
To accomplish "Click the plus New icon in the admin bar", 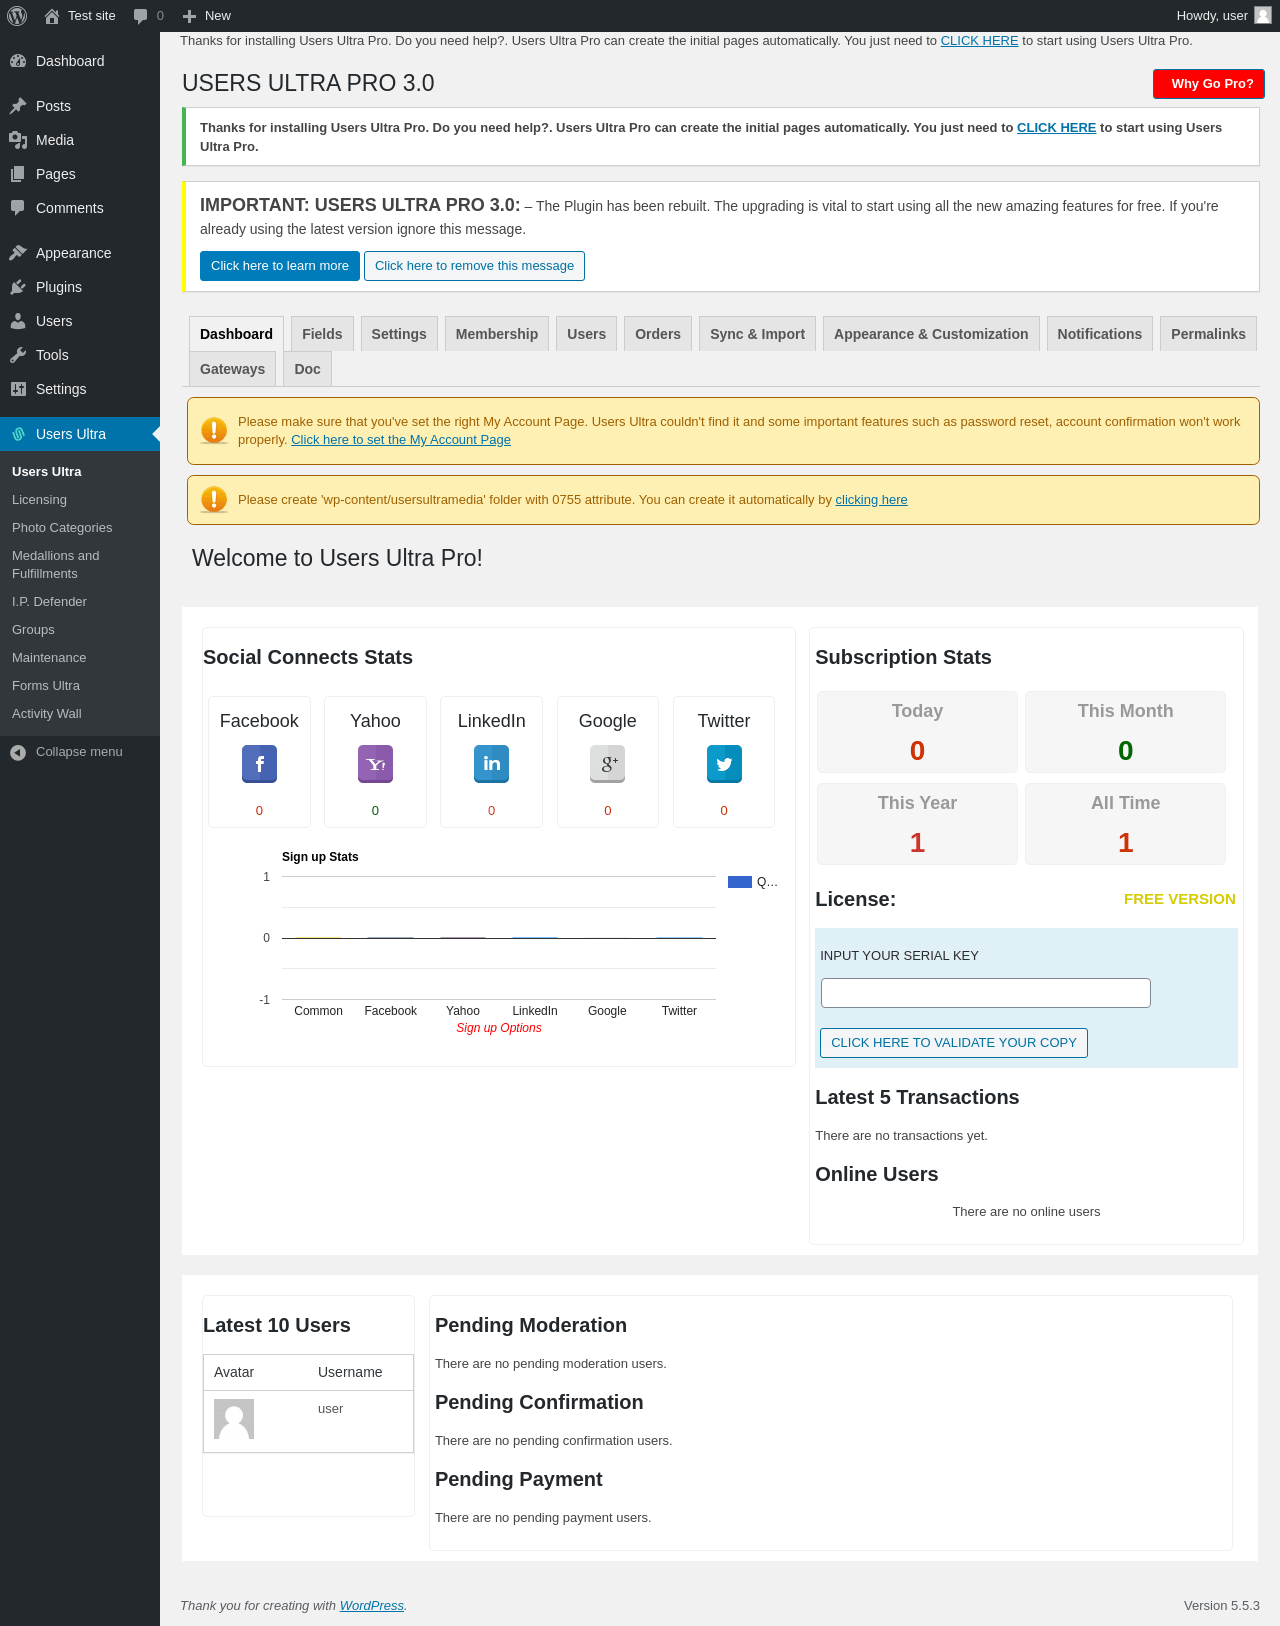I will pyautogui.click(x=189, y=16).
